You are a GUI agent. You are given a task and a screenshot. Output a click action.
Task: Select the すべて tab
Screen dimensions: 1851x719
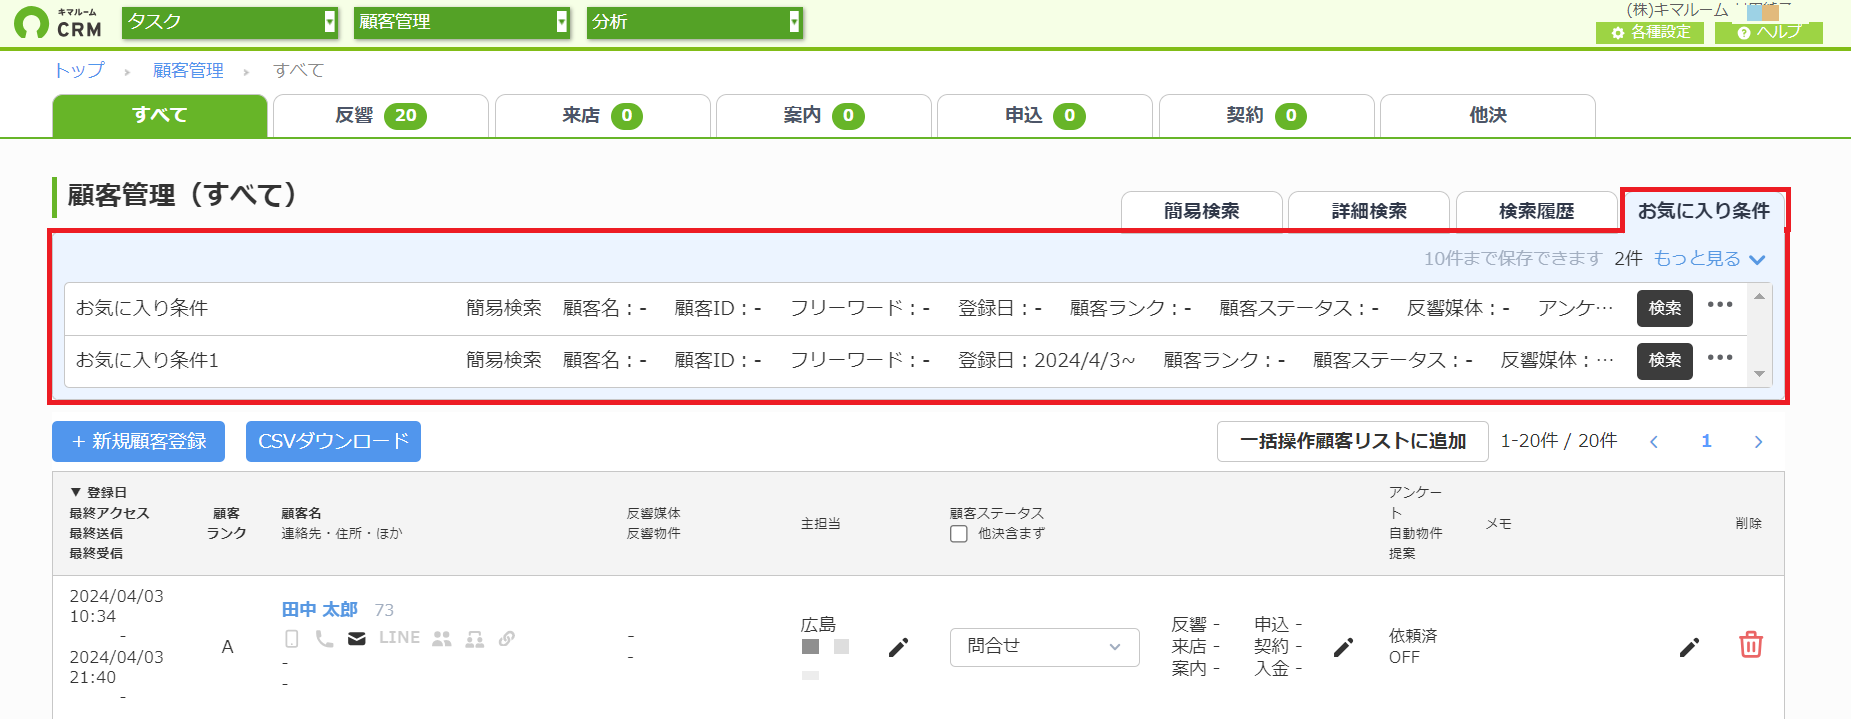[160, 115]
